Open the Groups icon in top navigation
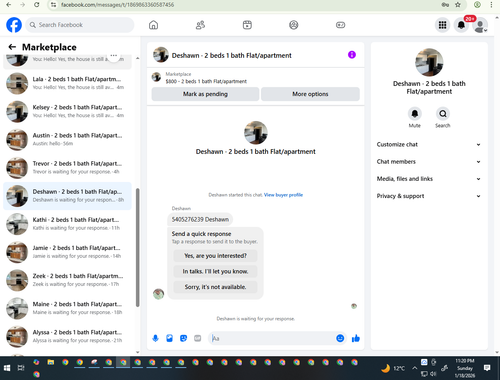Image resolution: width=500 pixels, height=380 pixels. coord(294,25)
